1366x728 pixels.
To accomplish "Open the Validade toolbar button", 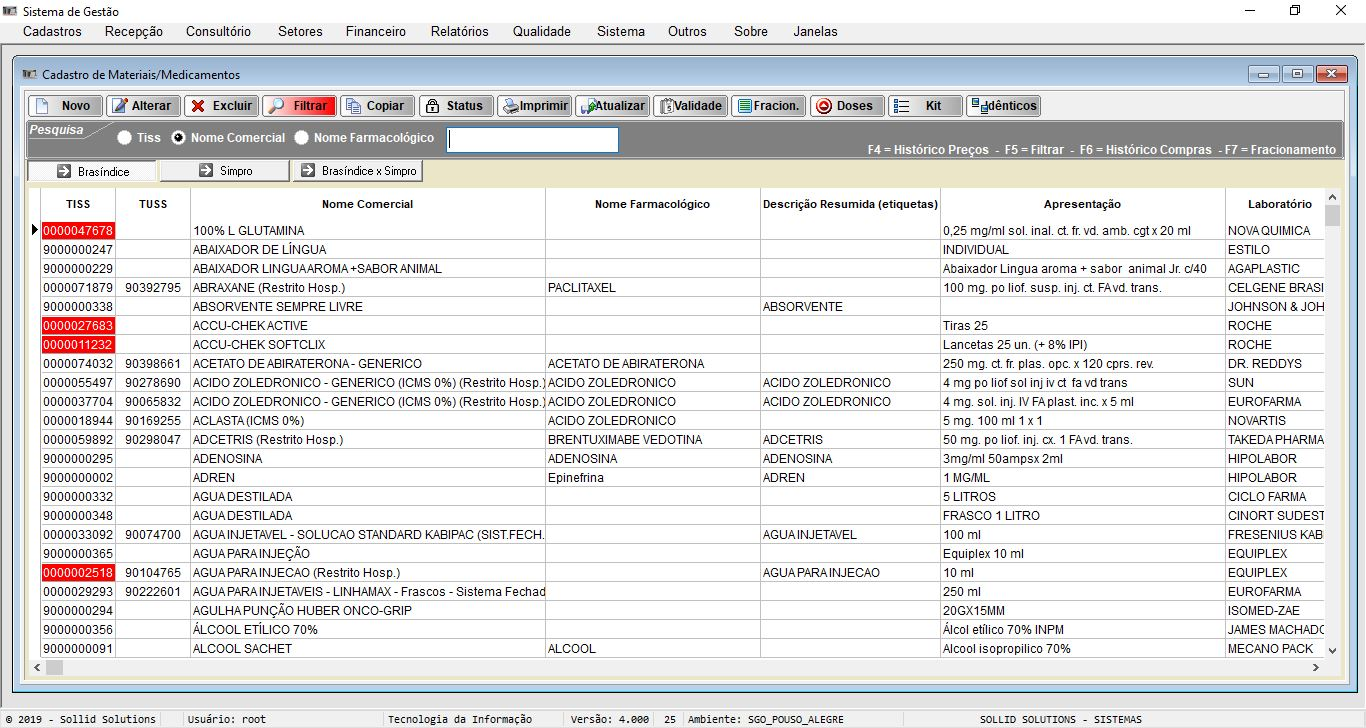I will [690, 106].
